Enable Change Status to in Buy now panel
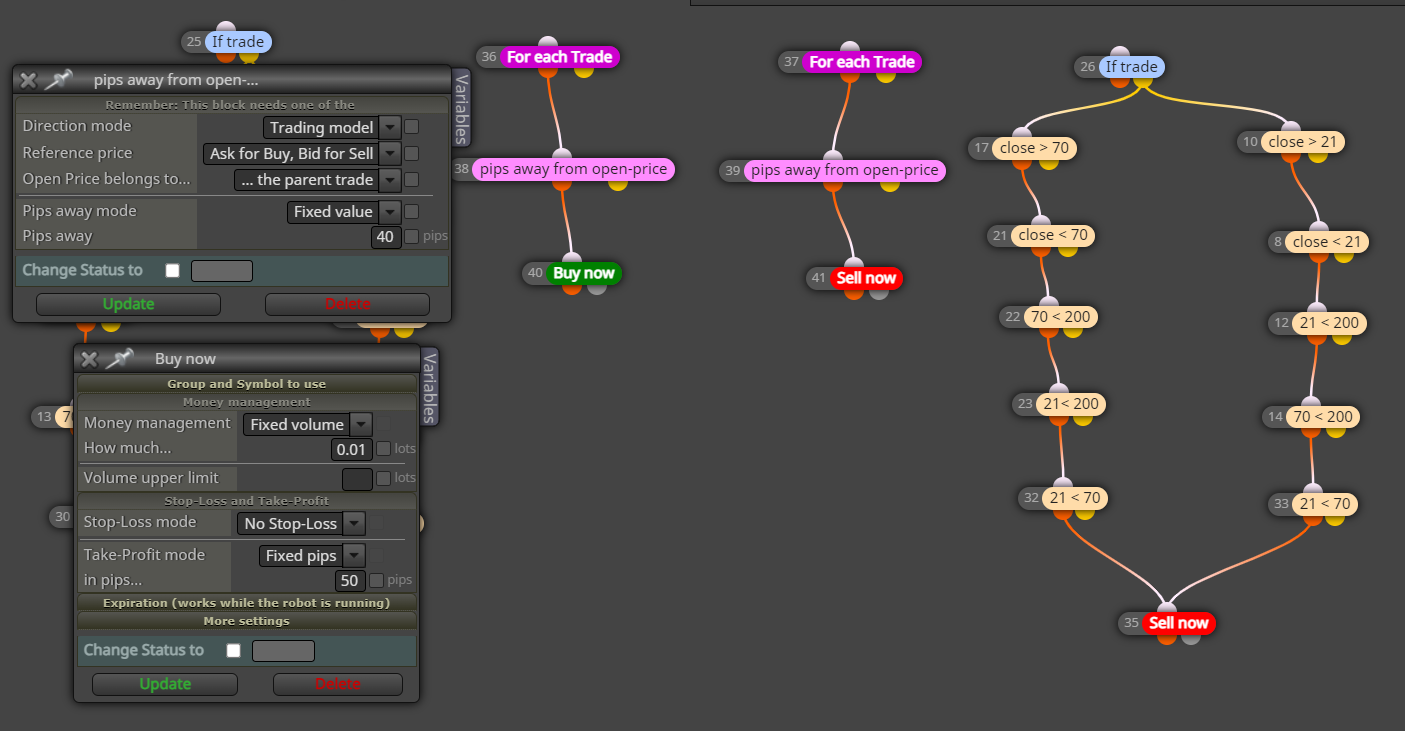Screen dimensions: 1405x731 tap(234, 650)
